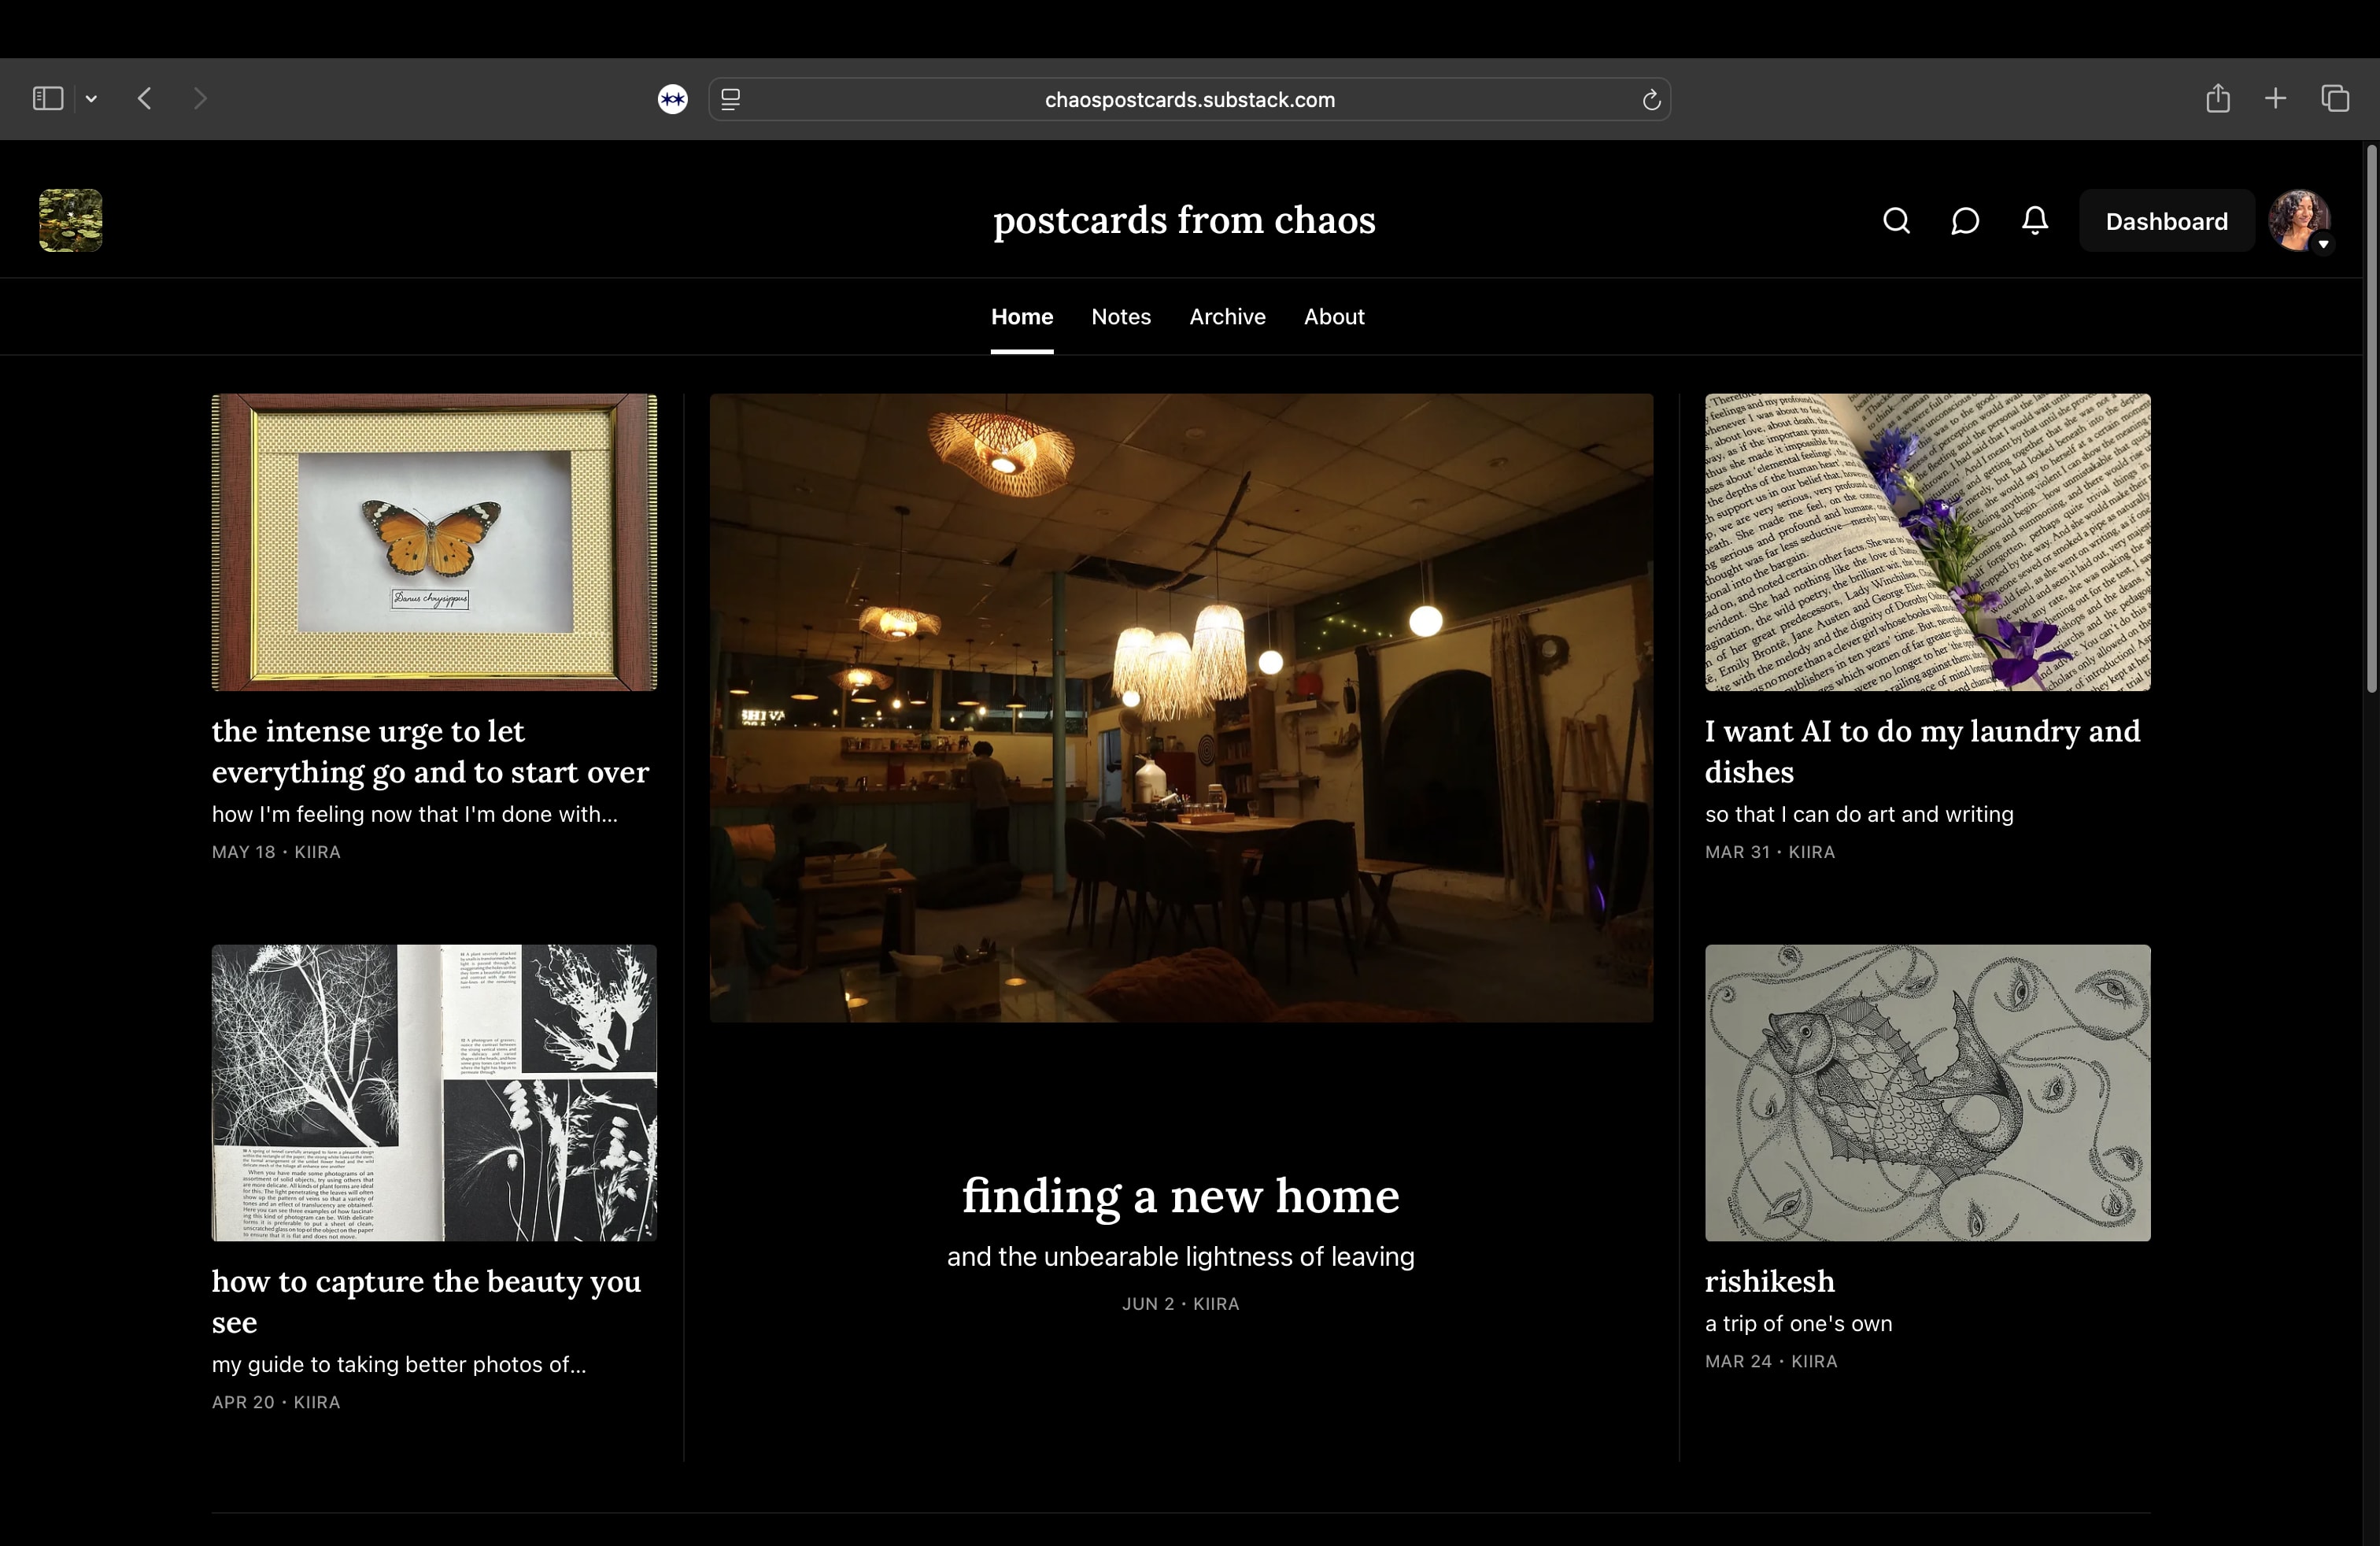Click the round extension icon beside address bar
Viewport: 2380px width, 1546px height.
(x=673, y=99)
